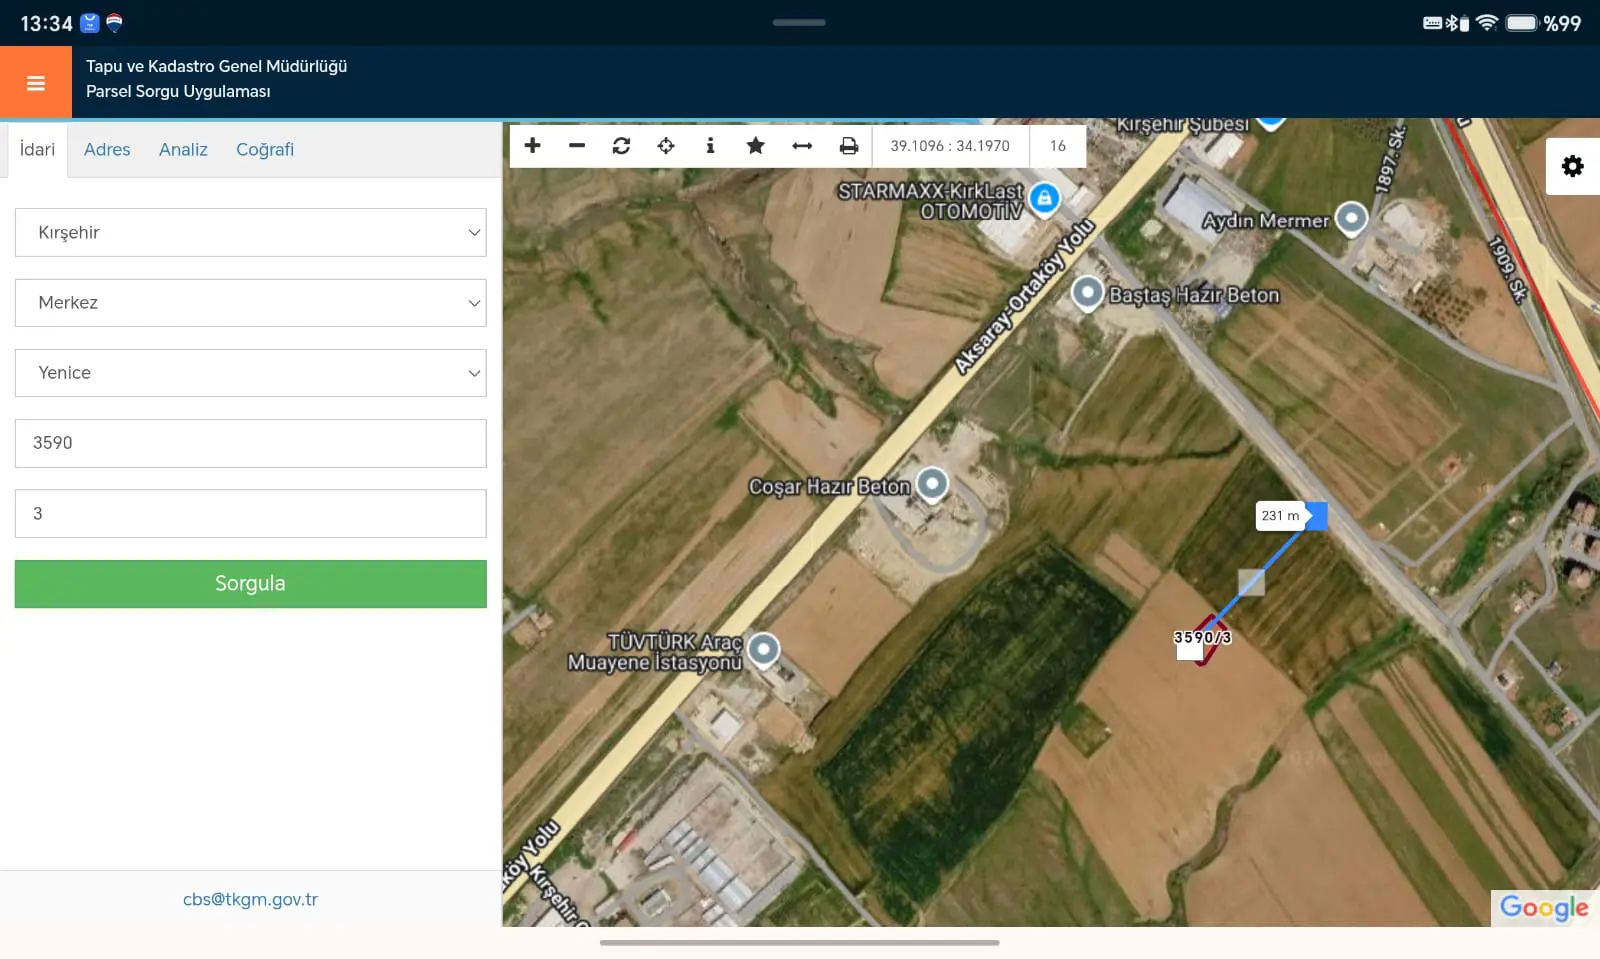Select the distance measure arrows icon
Image resolution: width=1600 pixels, height=959 pixels.
click(x=802, y=146)
